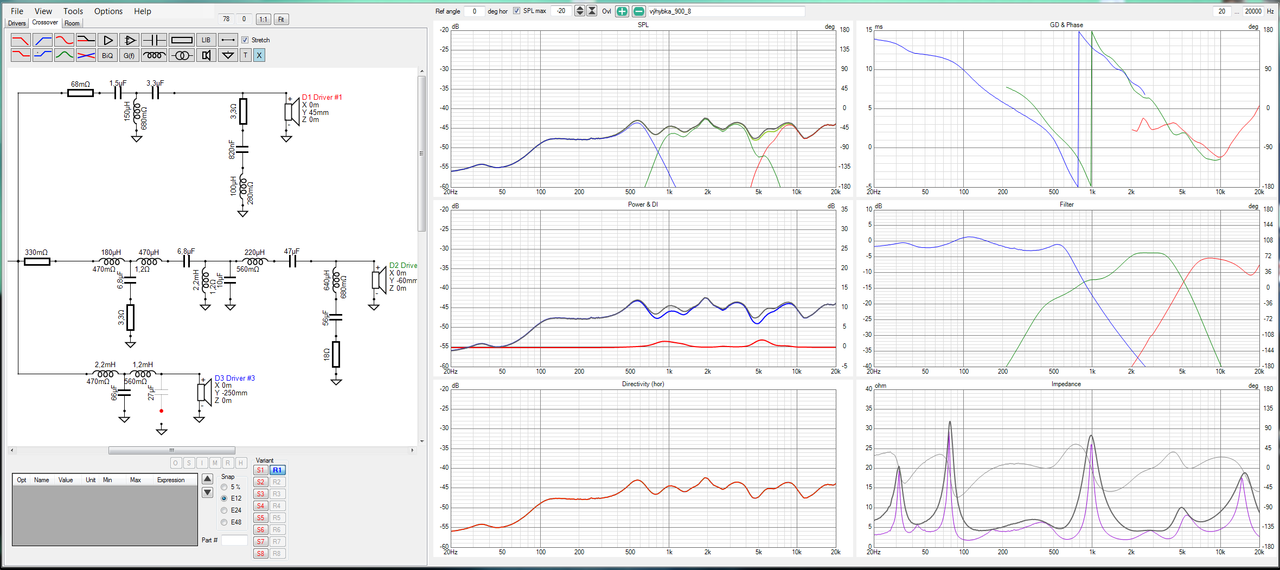Set schematic zoom to 1:1
Screen dimensions: 1280x570
tap(263, 19)
